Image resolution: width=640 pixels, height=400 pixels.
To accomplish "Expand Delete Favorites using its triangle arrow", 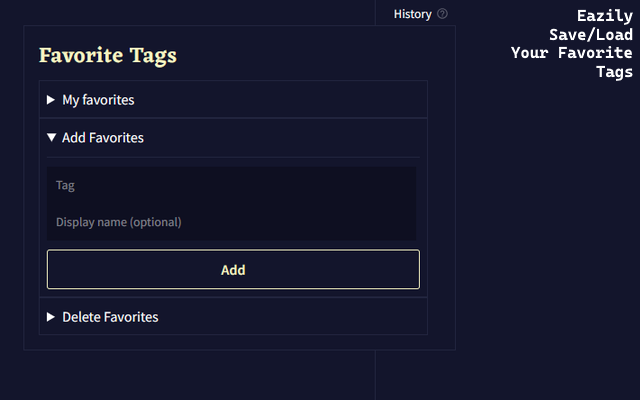I will (x=51, y=317).
